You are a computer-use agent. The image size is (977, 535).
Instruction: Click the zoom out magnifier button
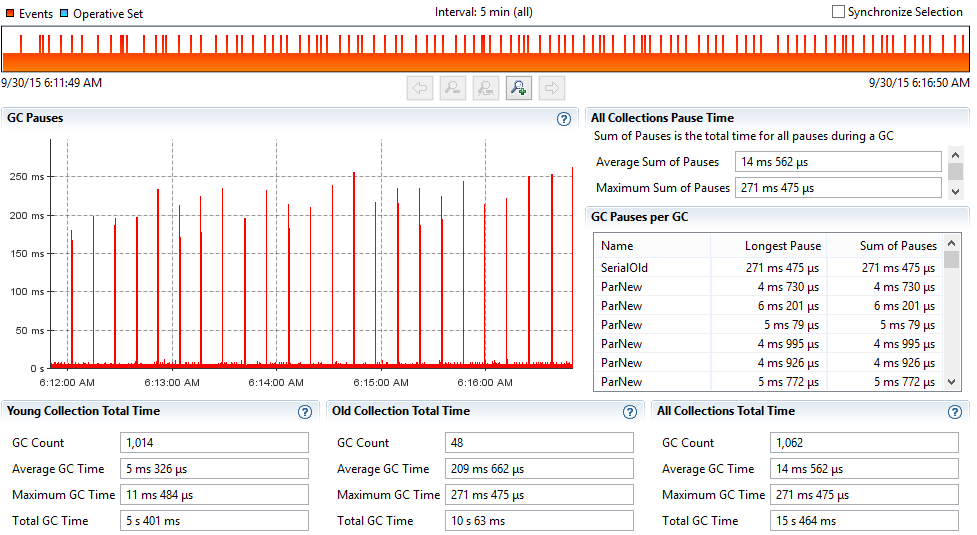(x=453, y=88)
